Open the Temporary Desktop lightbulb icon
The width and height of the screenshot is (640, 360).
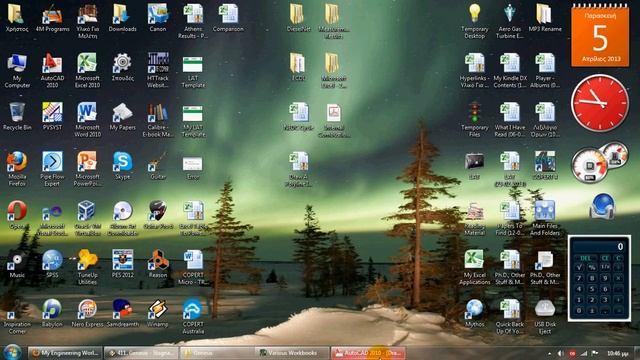pyautogui.click(x=474, y=21)
